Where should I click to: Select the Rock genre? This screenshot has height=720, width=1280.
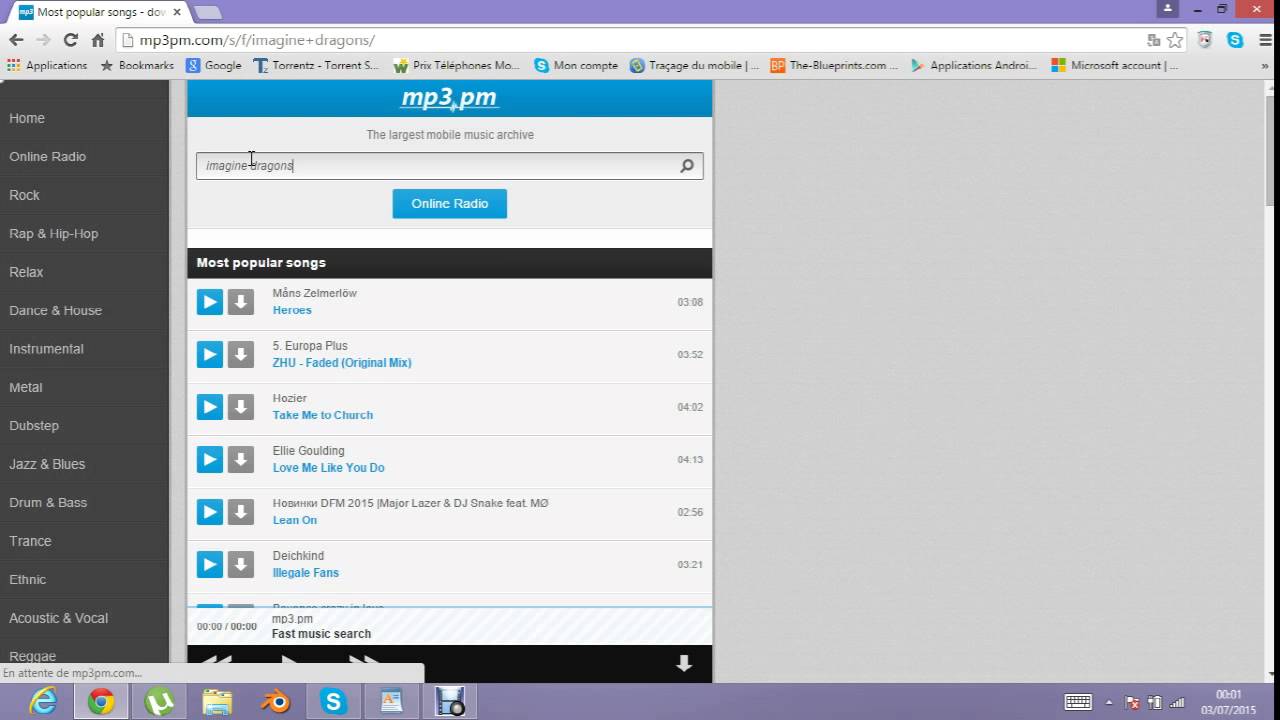[x=25, y=195]
